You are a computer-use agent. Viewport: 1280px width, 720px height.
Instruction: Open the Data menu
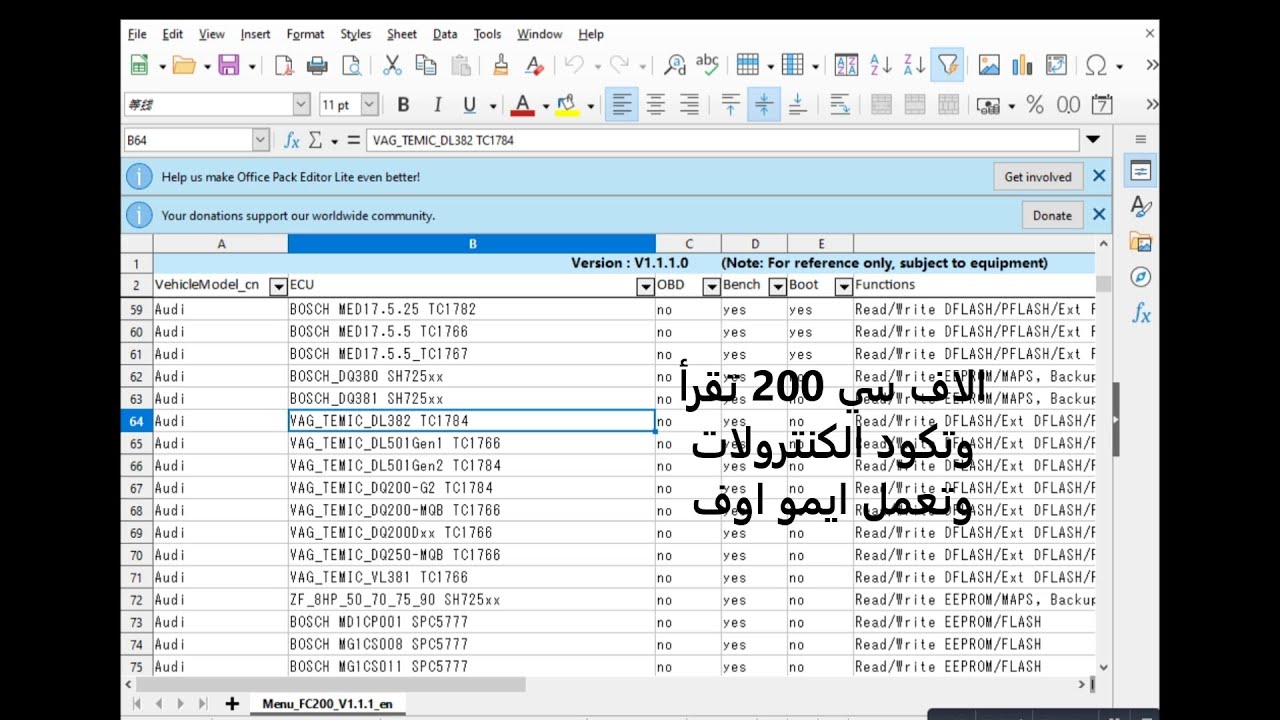[x=445, y=34]
